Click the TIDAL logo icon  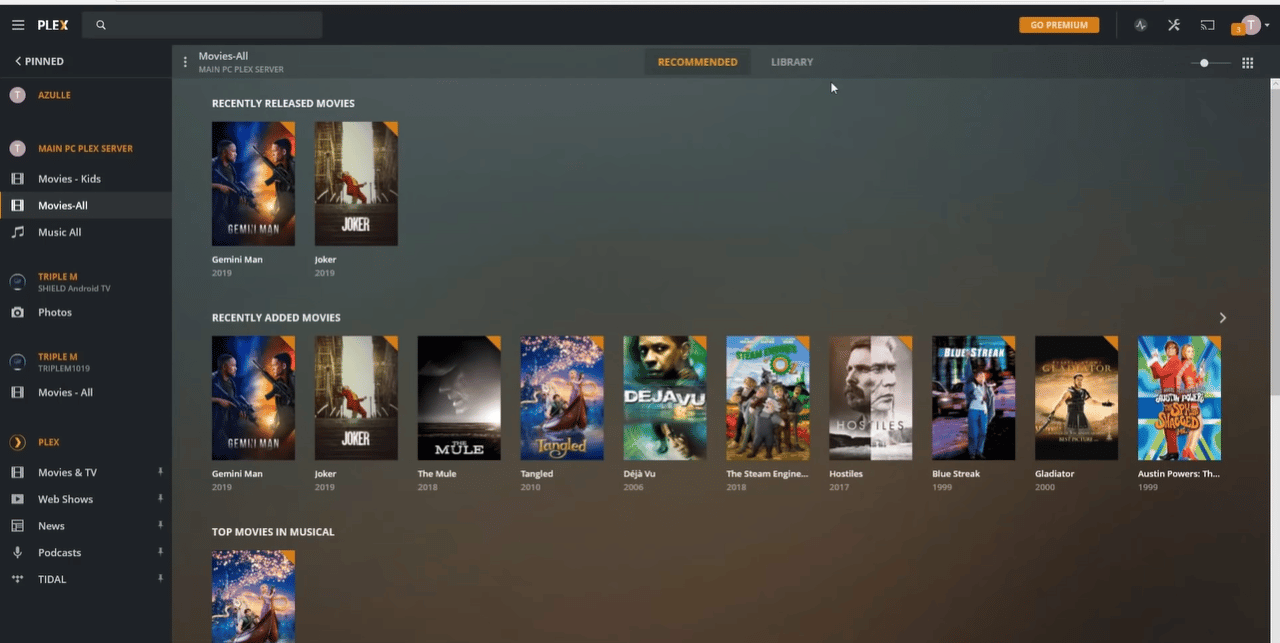pyautogui.click(x=17, y=579)
